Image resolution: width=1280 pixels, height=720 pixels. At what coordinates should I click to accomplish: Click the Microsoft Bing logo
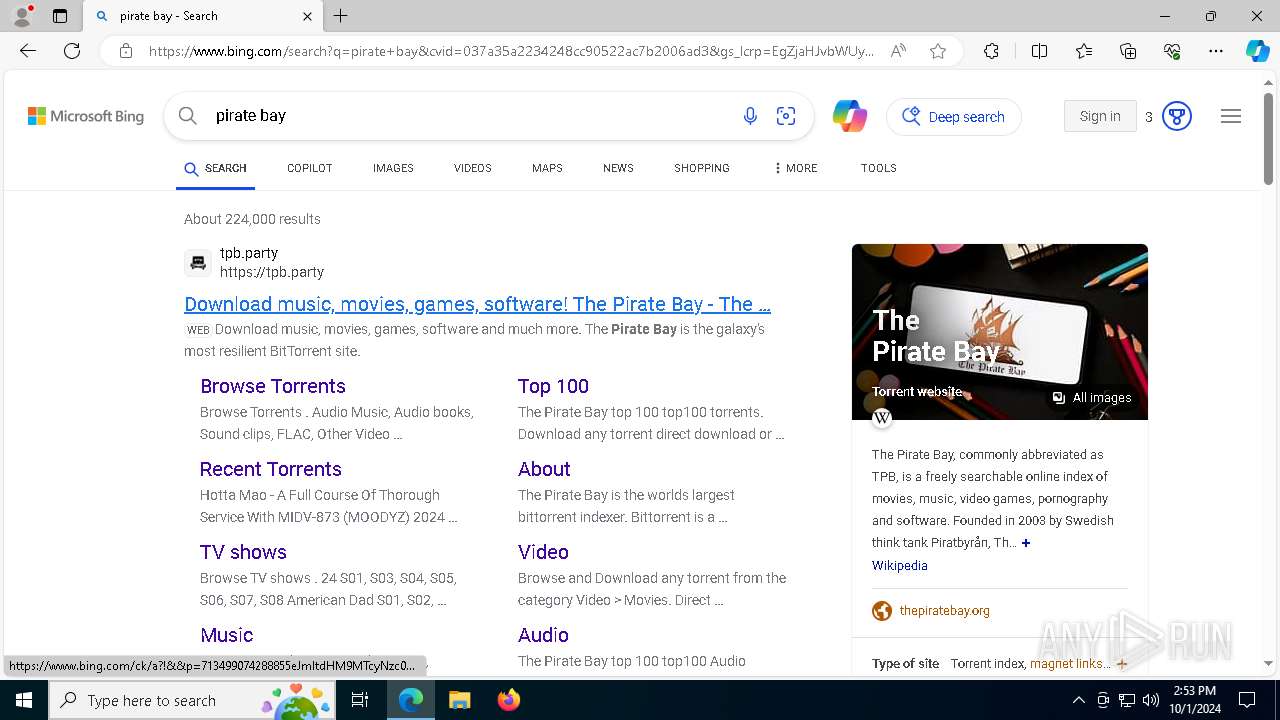coord(86,116)
